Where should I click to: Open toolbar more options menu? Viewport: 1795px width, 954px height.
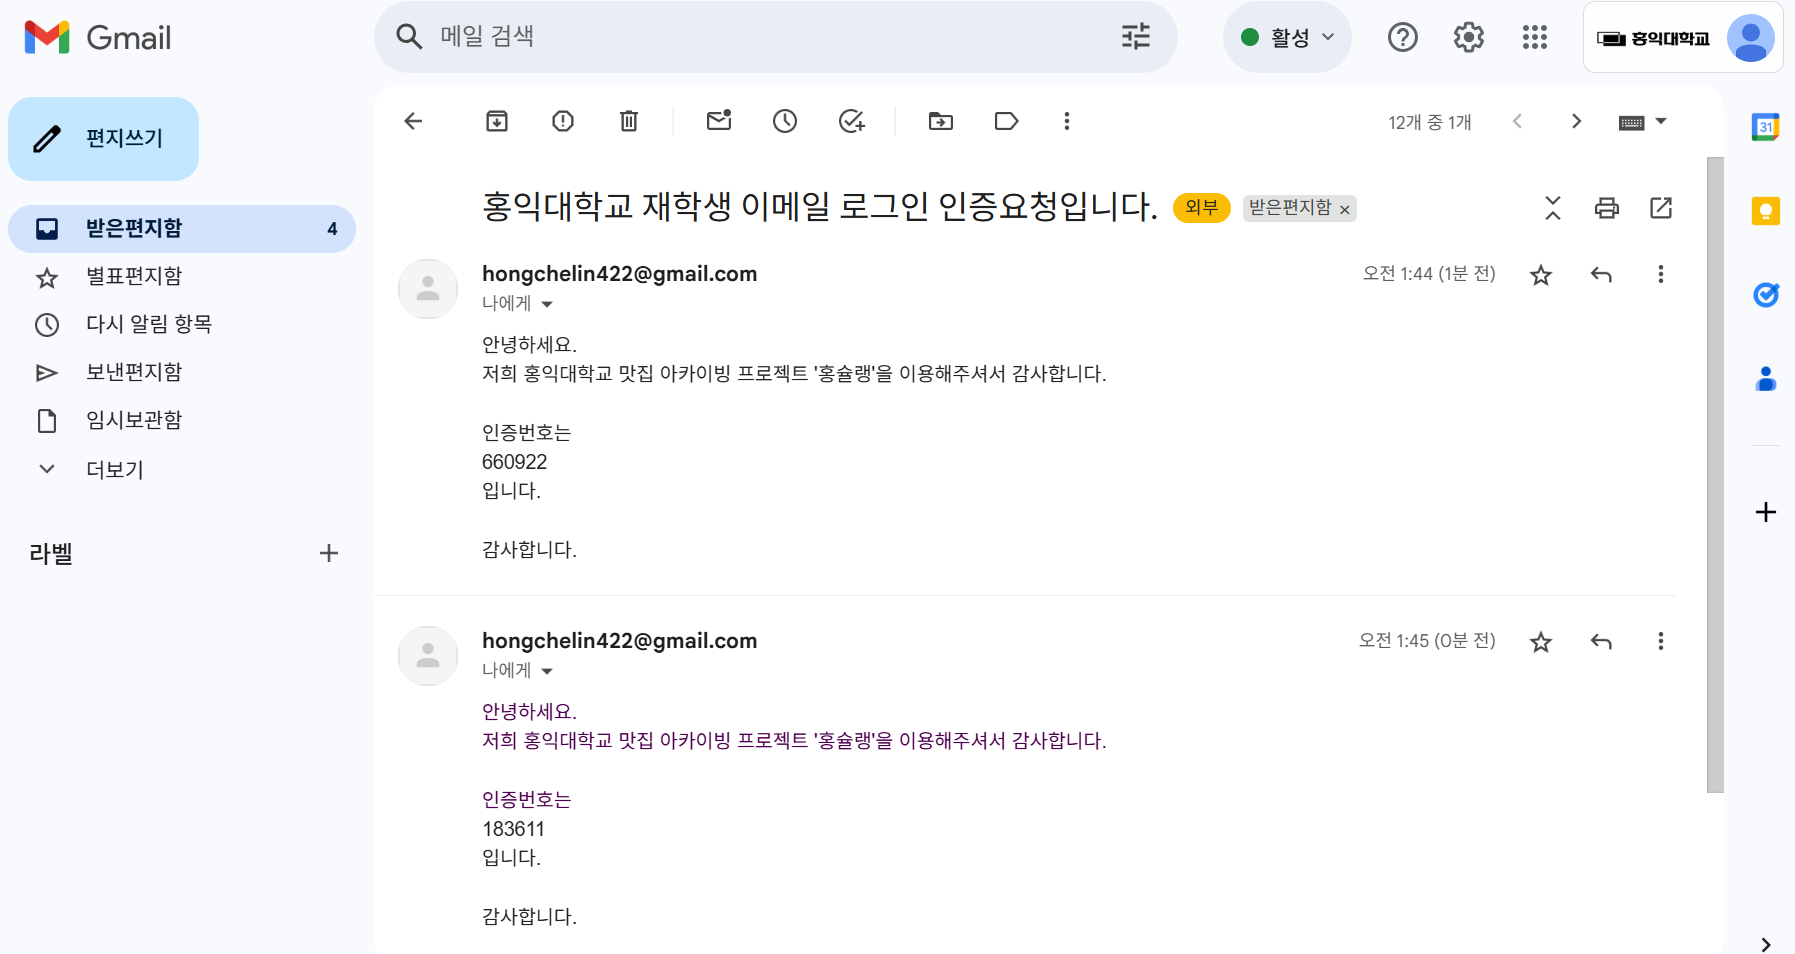(1067, 121)
